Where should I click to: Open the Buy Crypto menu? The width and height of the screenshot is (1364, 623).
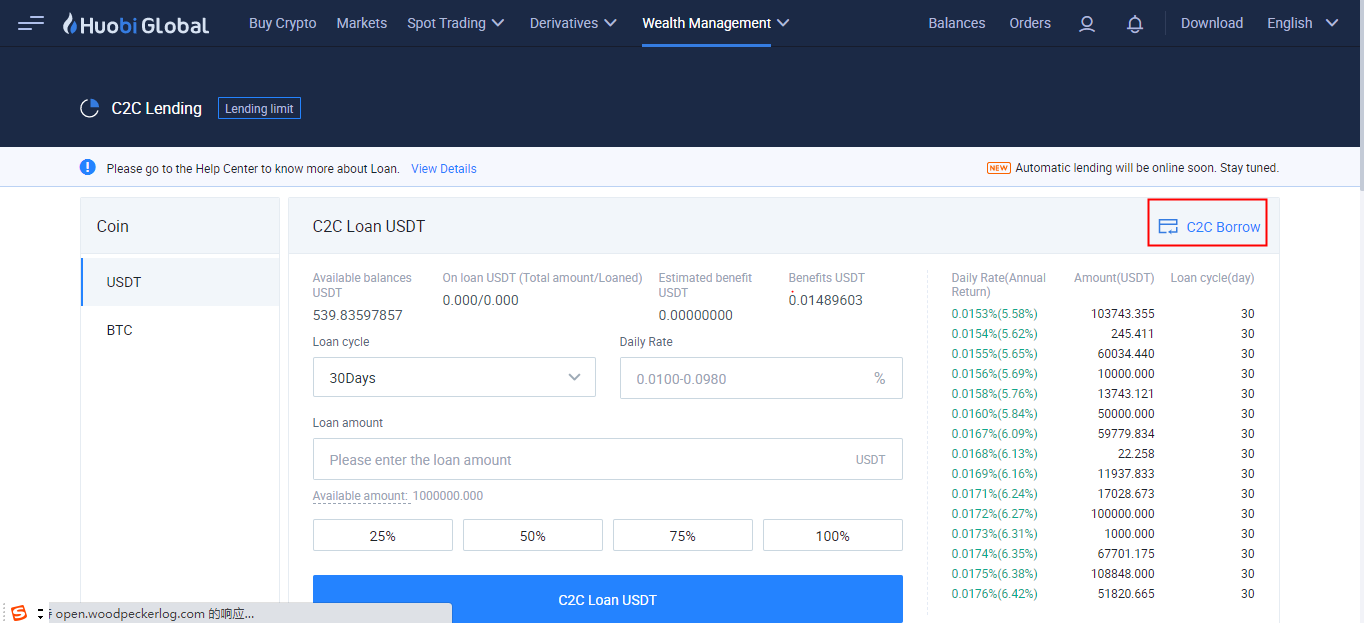[283, 23]
